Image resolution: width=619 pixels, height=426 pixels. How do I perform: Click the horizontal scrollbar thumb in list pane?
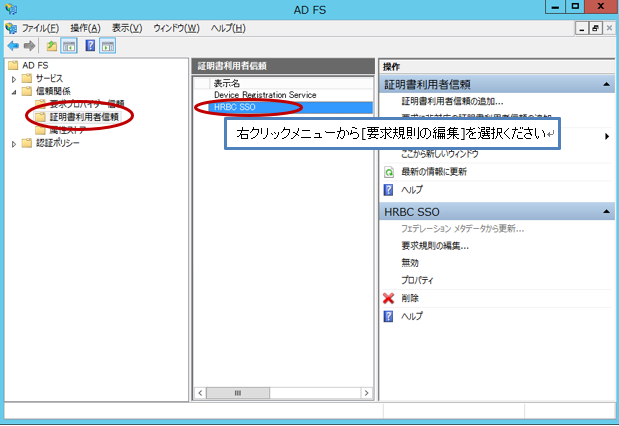pos(238,393)
